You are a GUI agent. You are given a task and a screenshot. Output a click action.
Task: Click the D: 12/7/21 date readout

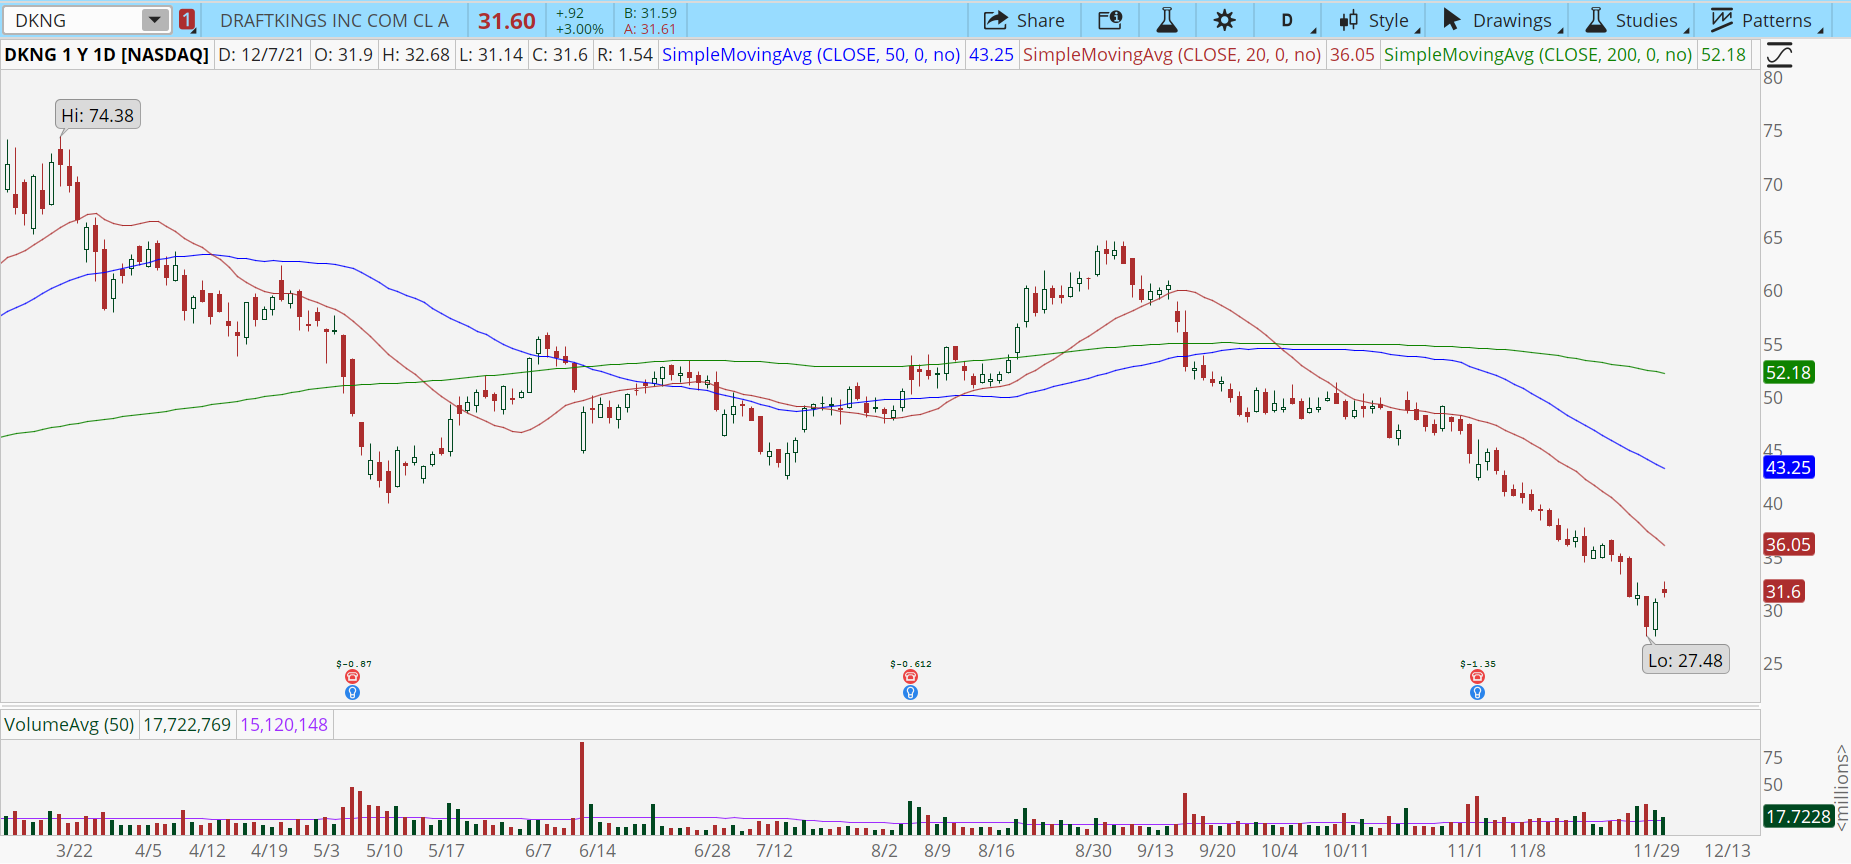point(261,55)
